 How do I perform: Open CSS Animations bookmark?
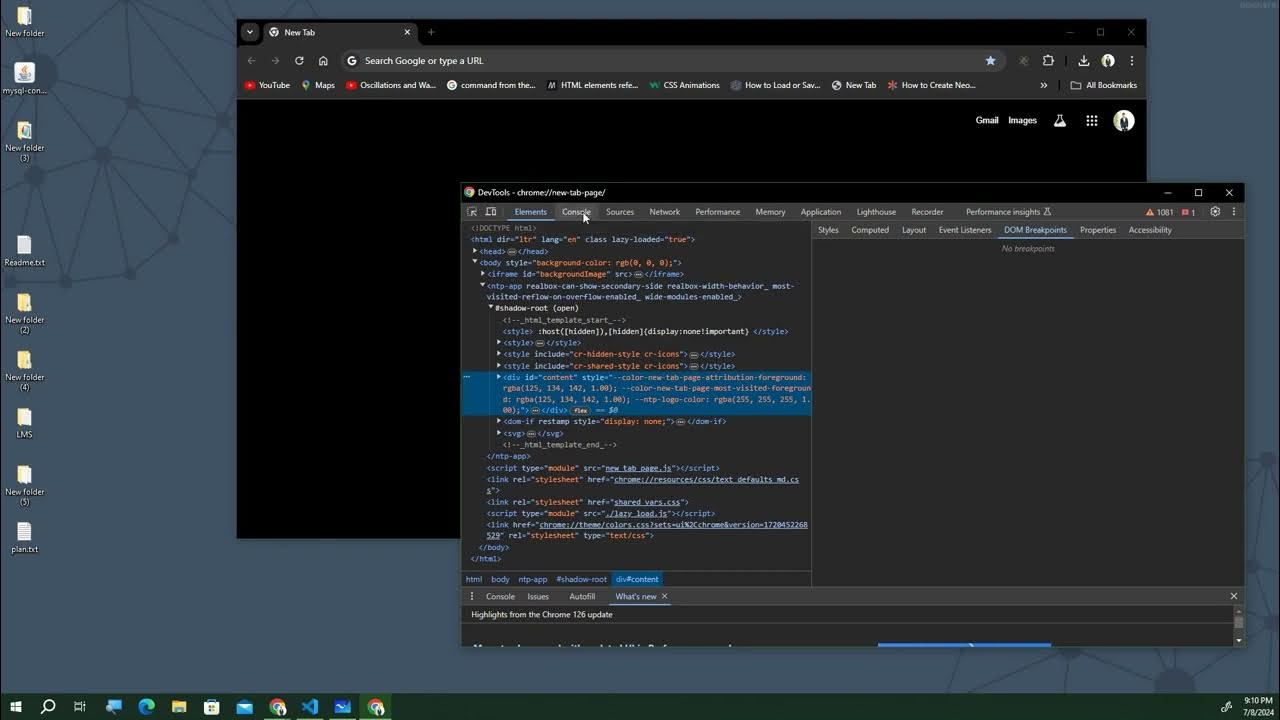[x=684, y=85]
